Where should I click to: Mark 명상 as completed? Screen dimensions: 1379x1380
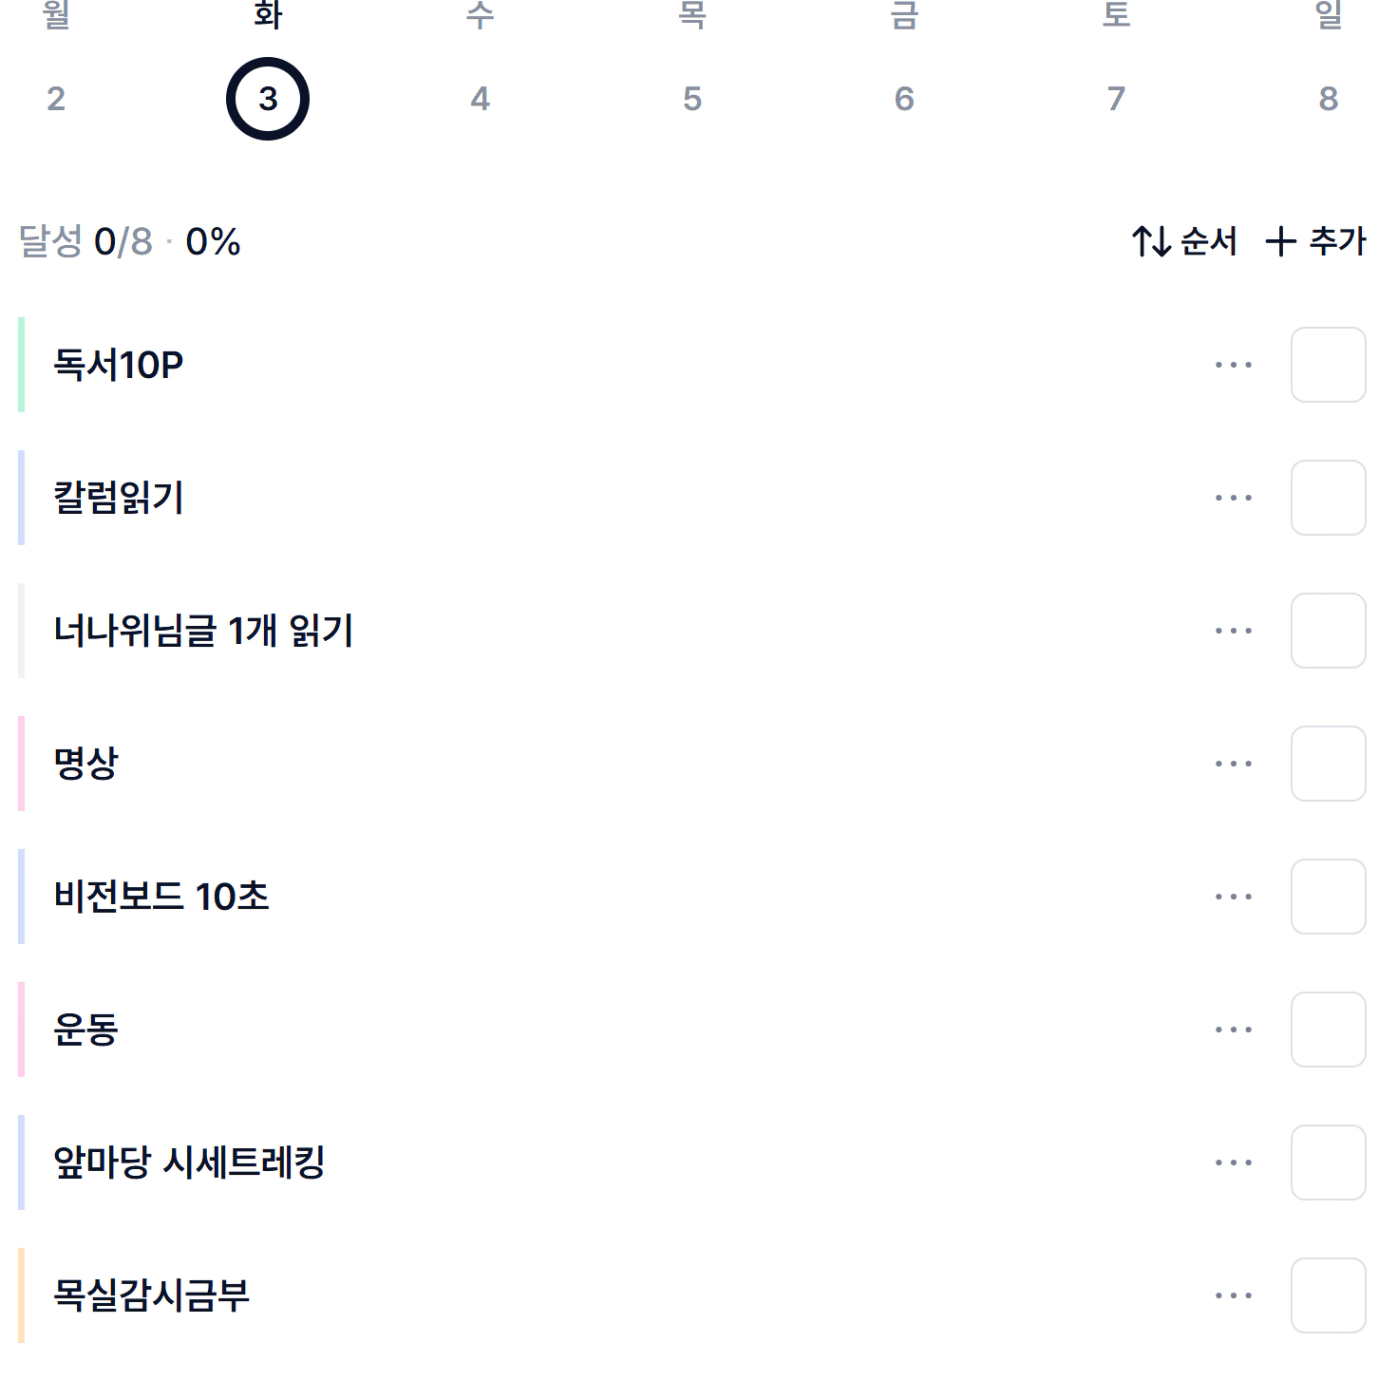point(1328,764)
